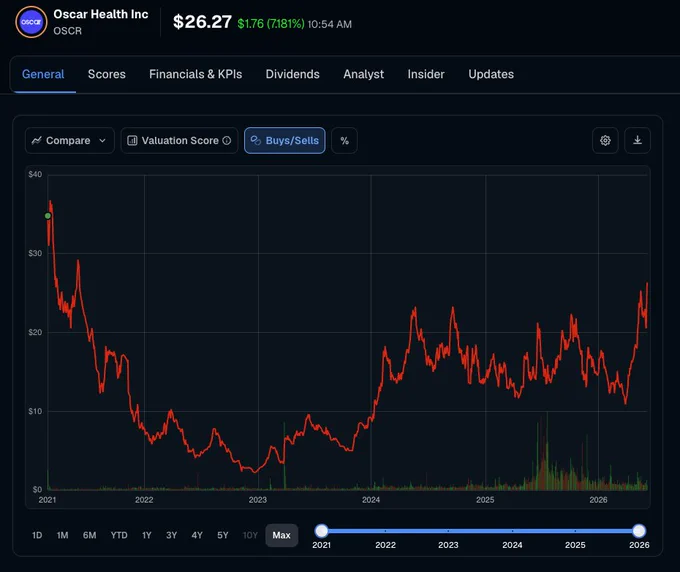This screenshot has height=572, width=680.
Task: Click the range slider track near 2023
Action: (448, 531)
